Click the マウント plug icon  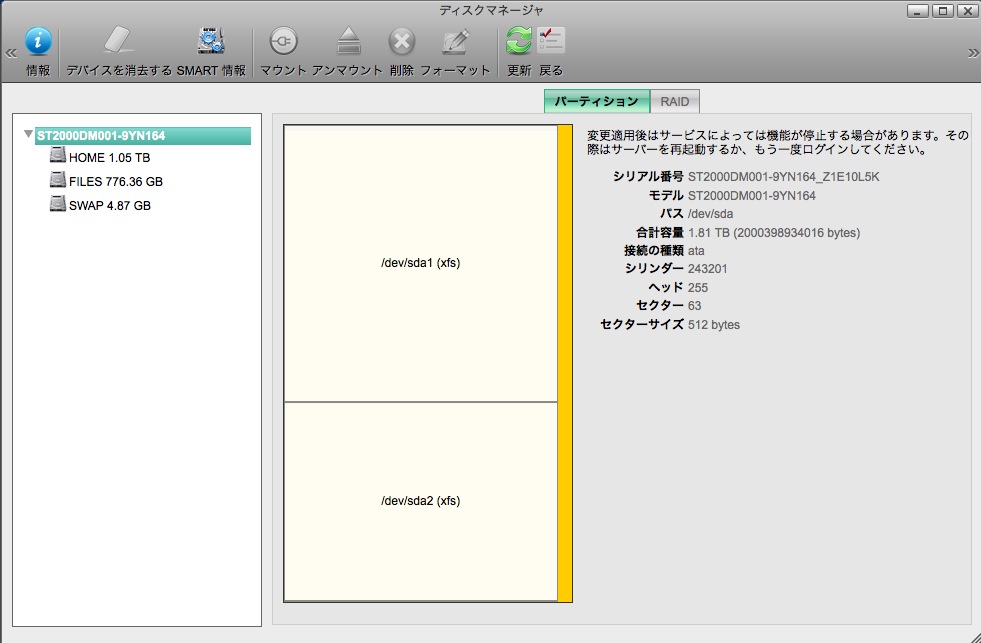pos(283,42)
